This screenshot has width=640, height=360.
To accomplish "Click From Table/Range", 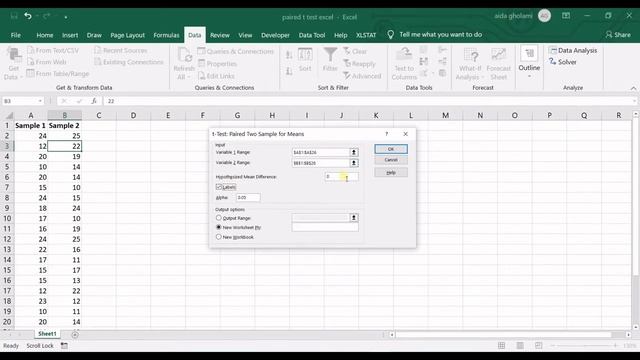I will pyautogui.click(x=58, y=73).
